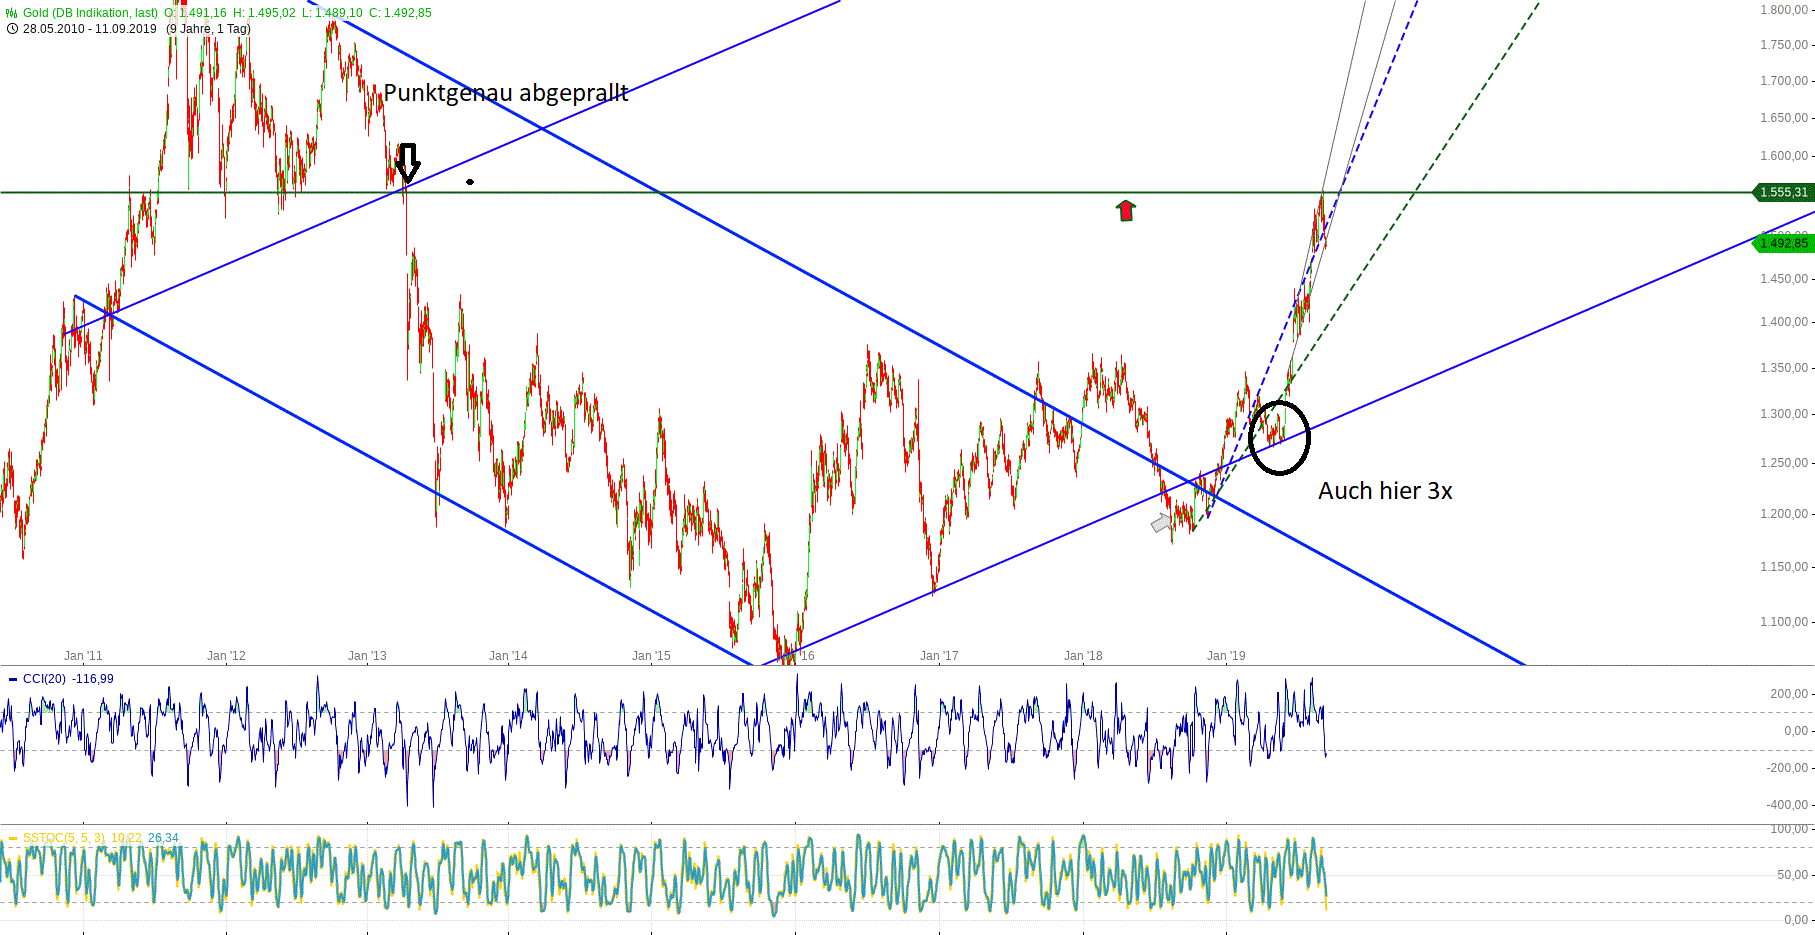Select the black down-arrow annotation near 'Punktgenau abgeprallt'
The height and width of the screenshot is (935, 1815).
(x=408, y=163)
